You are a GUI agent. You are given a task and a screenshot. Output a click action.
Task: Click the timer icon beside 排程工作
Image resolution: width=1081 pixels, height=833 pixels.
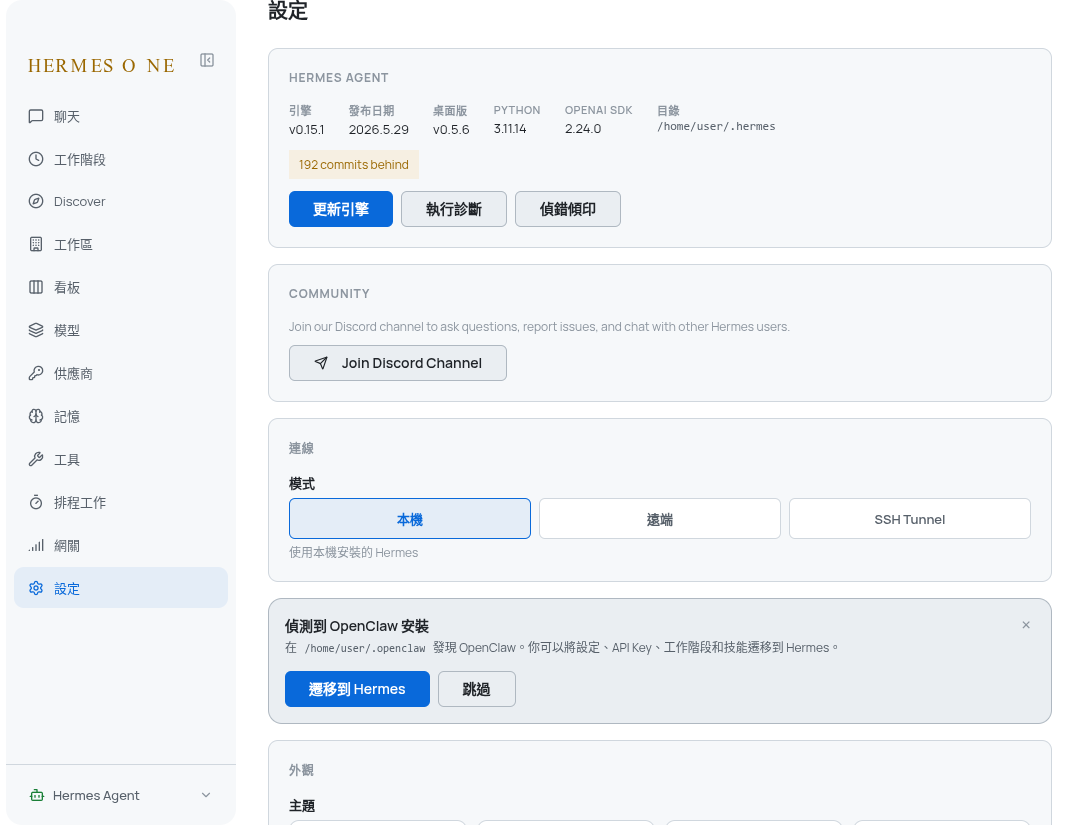coord(36,503)
